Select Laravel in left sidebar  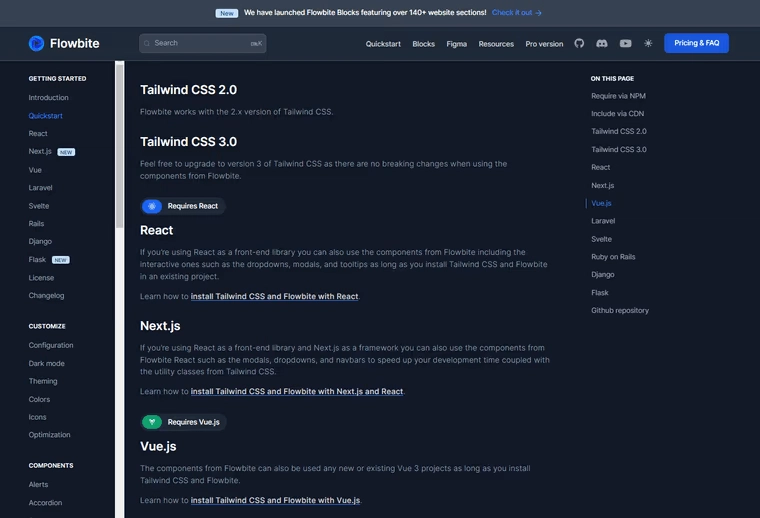pyautogui.click(x=40, y=188)
